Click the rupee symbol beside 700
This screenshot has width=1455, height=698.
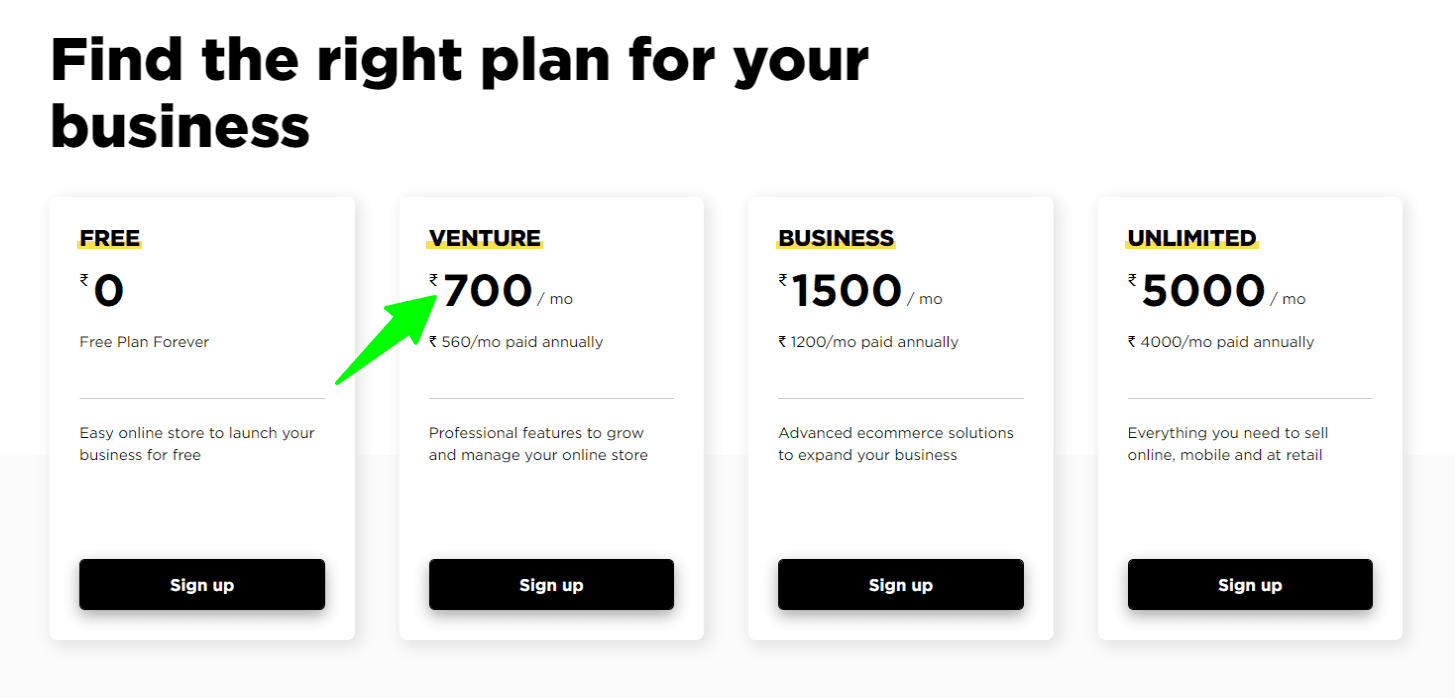(434, 281)
